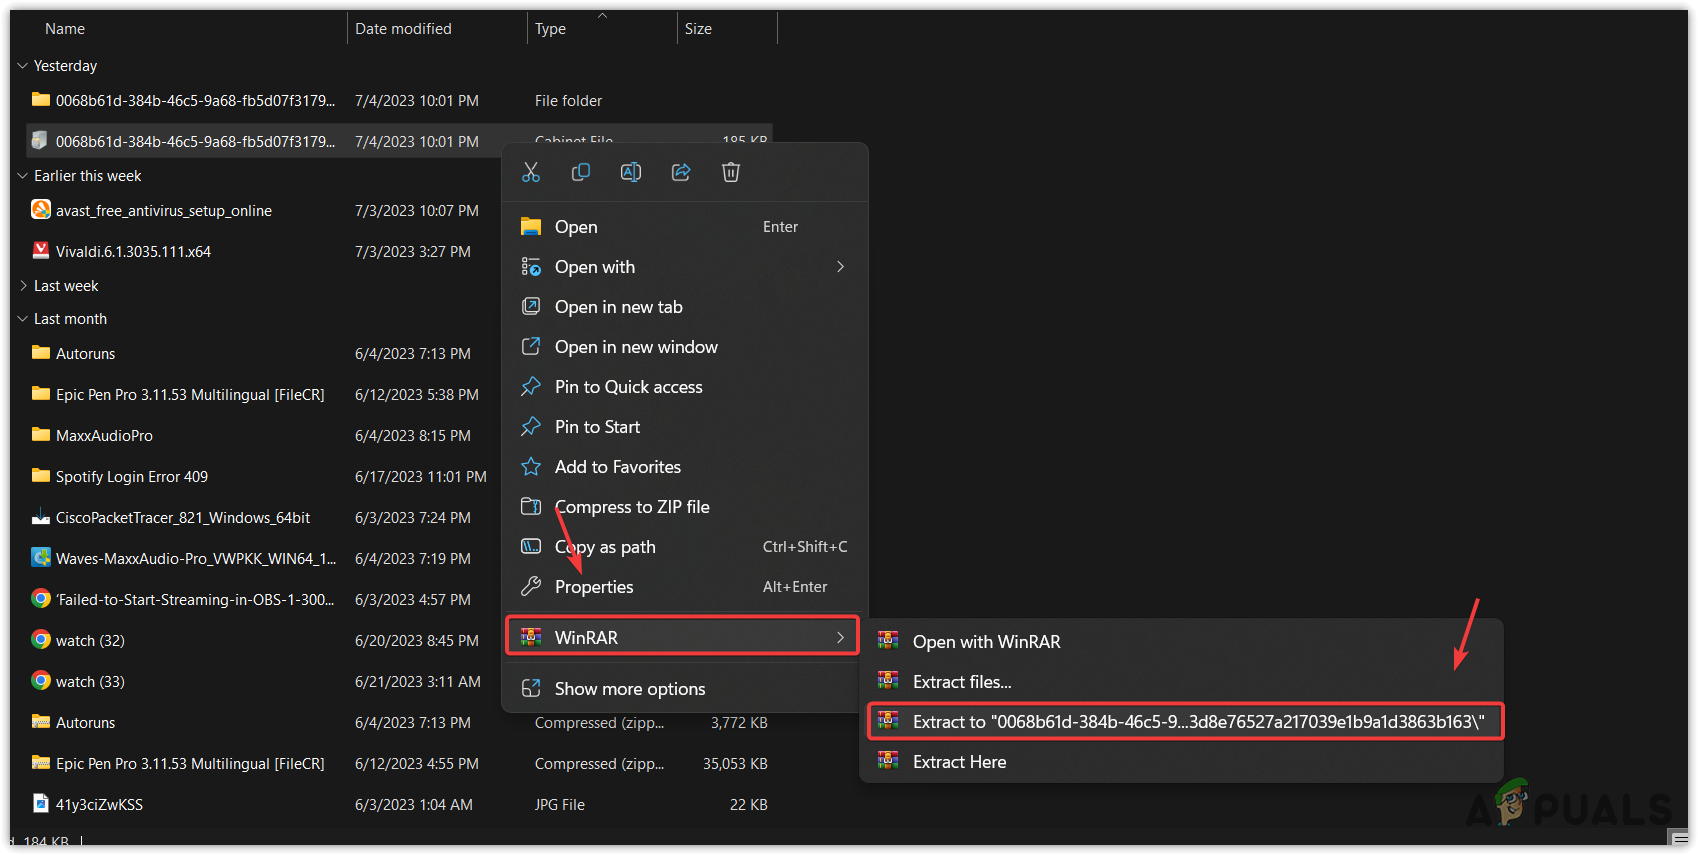
Task: Sort by the Name column header
Action: [65, 29]
